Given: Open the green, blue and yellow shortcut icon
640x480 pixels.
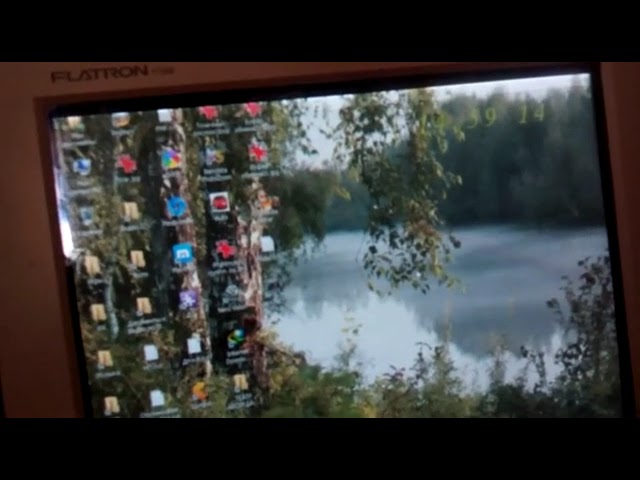Looking at the screenshot, I should [x=236, y=338].
